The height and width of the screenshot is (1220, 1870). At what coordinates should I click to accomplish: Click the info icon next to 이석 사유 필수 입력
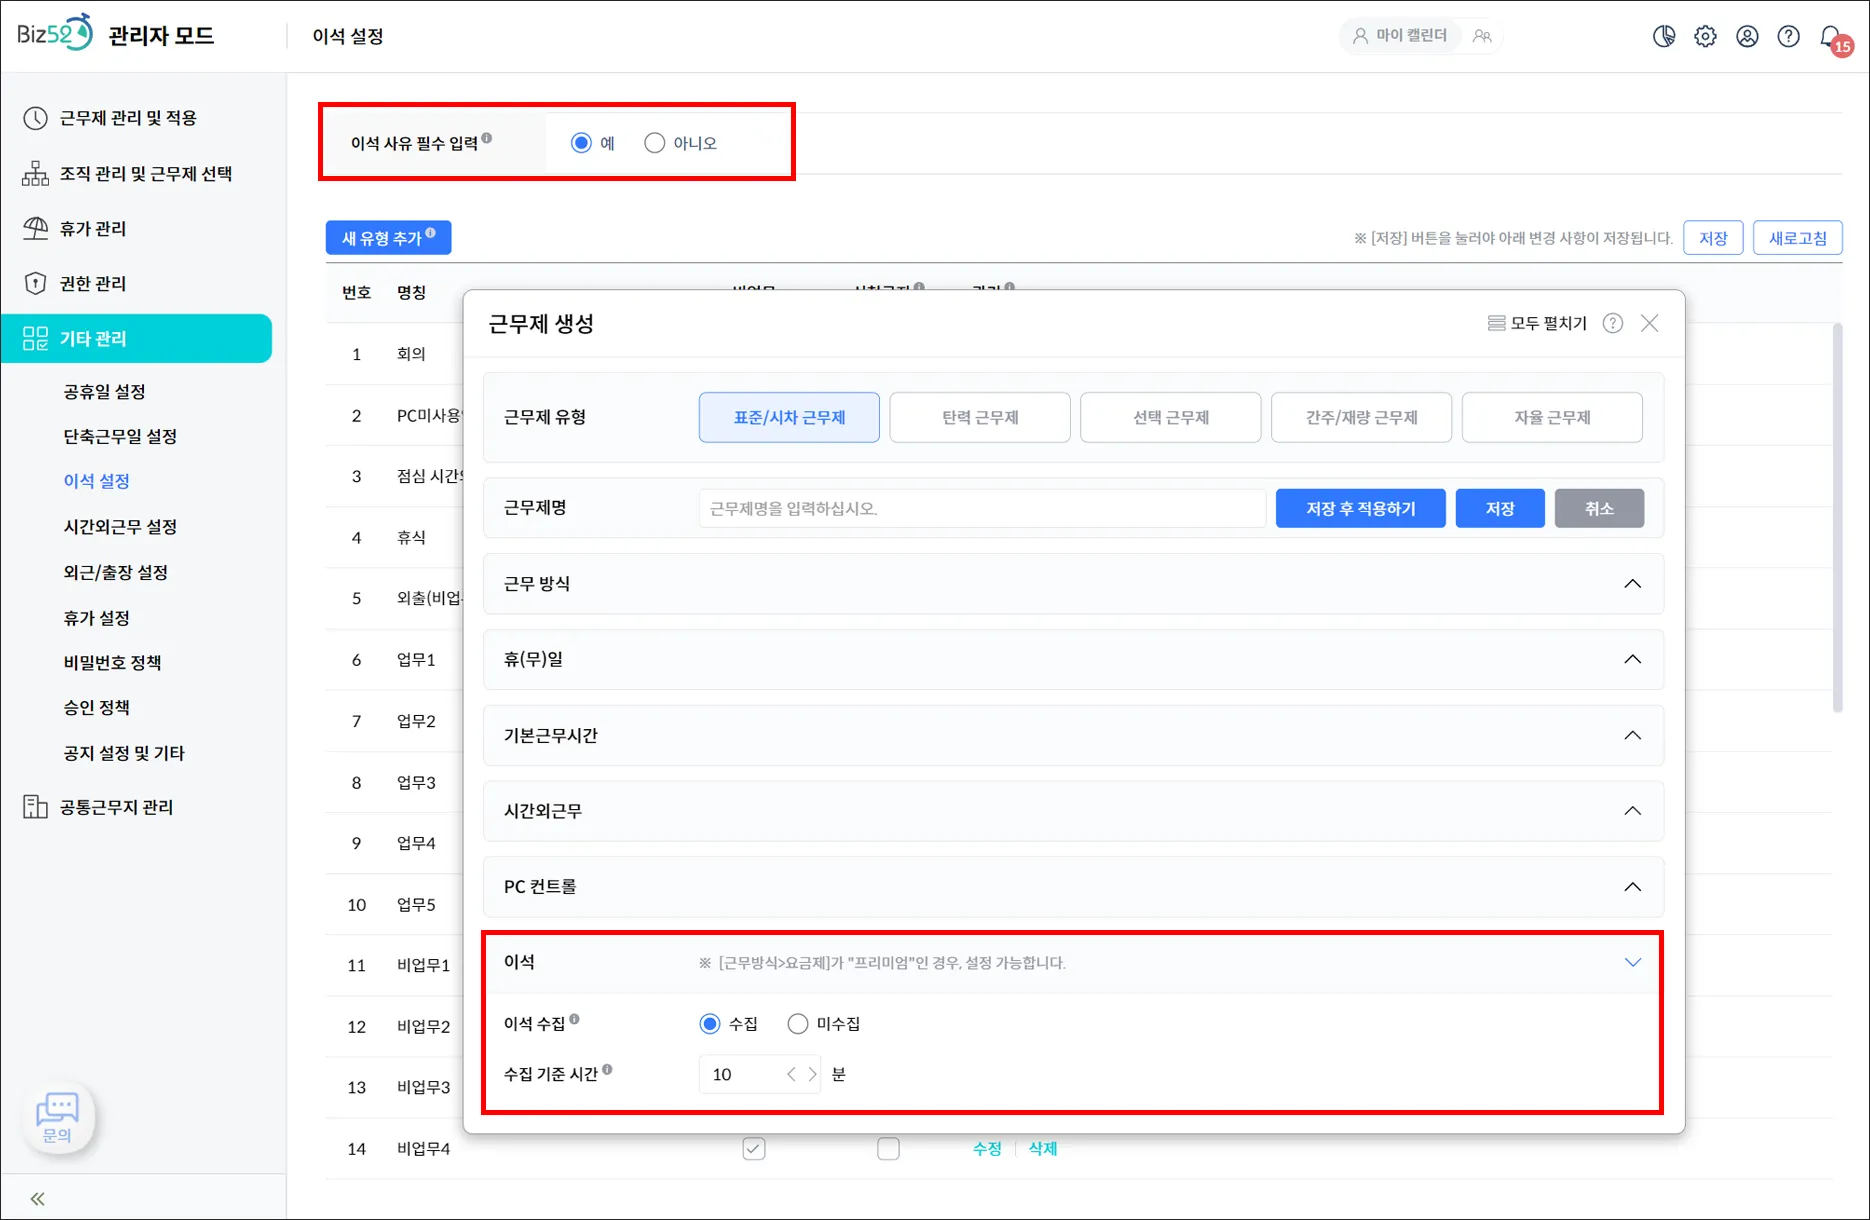487,138
